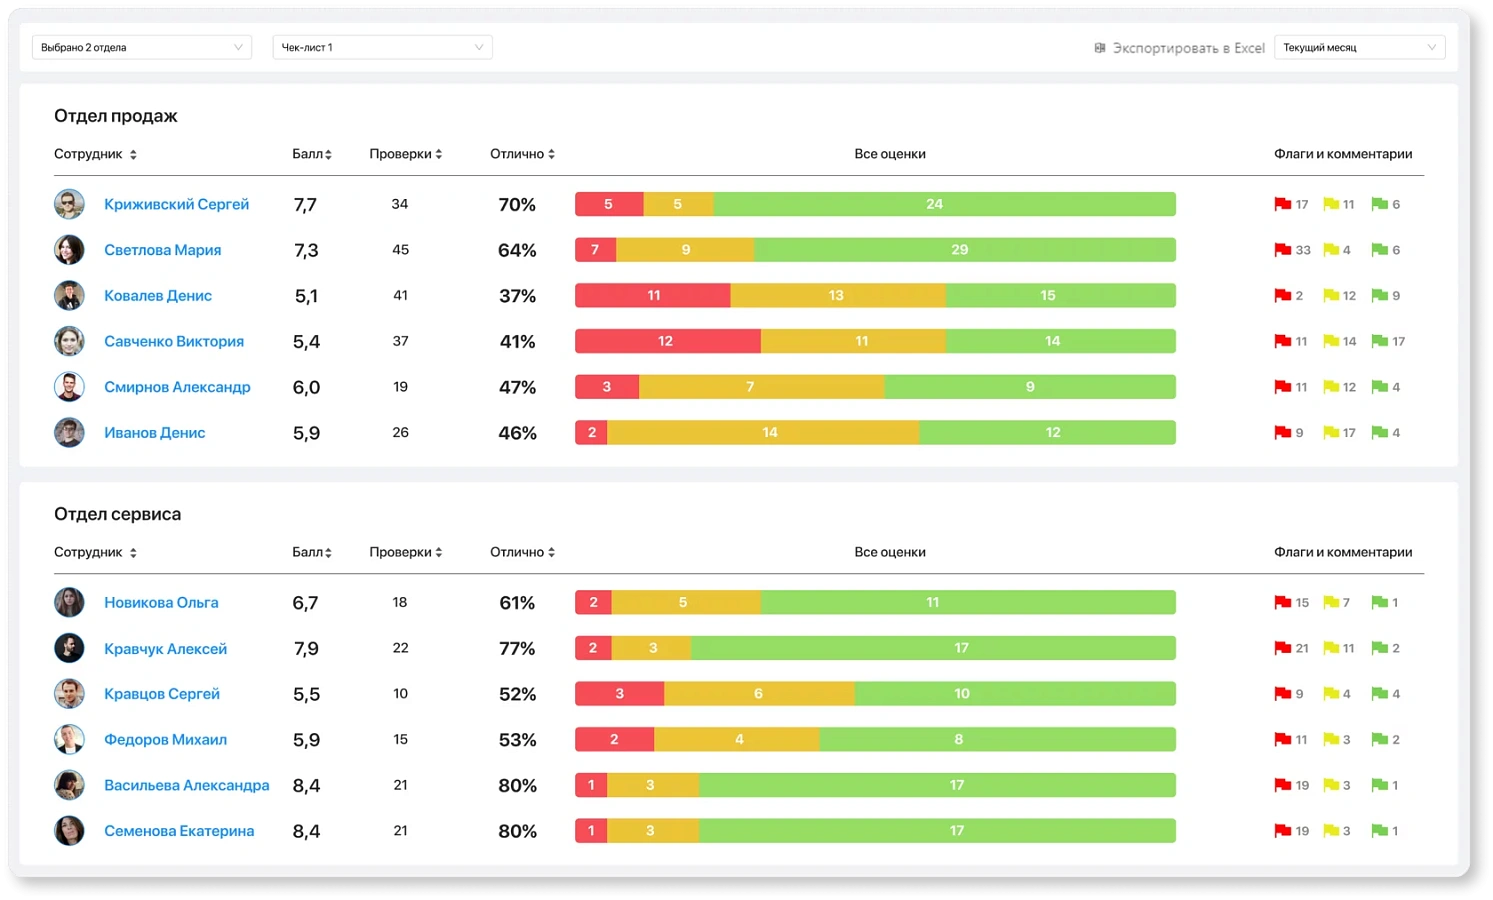Click checks count '10' for Кравцов Сергей
This screenshot has width=1493, height=900.
[400, 693]
